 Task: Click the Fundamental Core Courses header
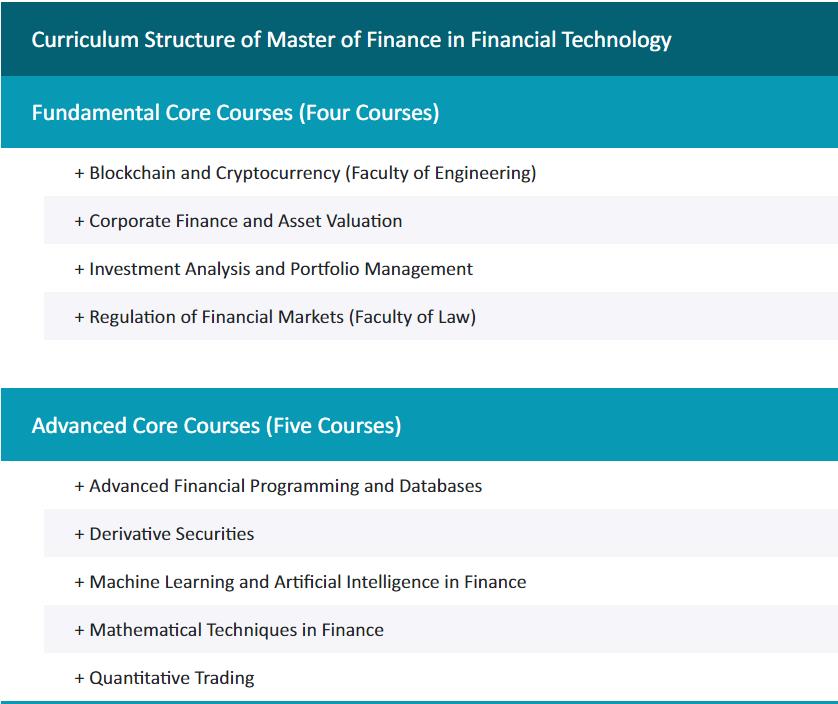(235, 112)
